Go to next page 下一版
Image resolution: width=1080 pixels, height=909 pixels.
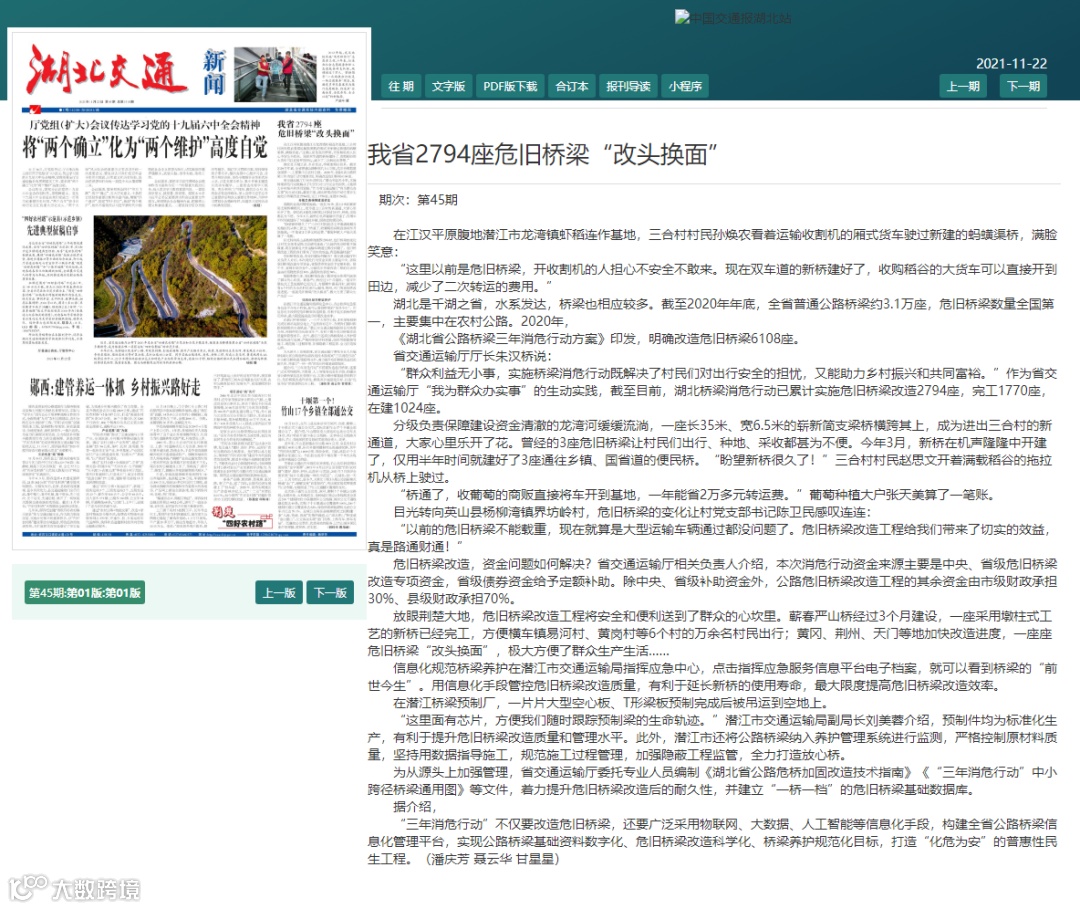330,592
